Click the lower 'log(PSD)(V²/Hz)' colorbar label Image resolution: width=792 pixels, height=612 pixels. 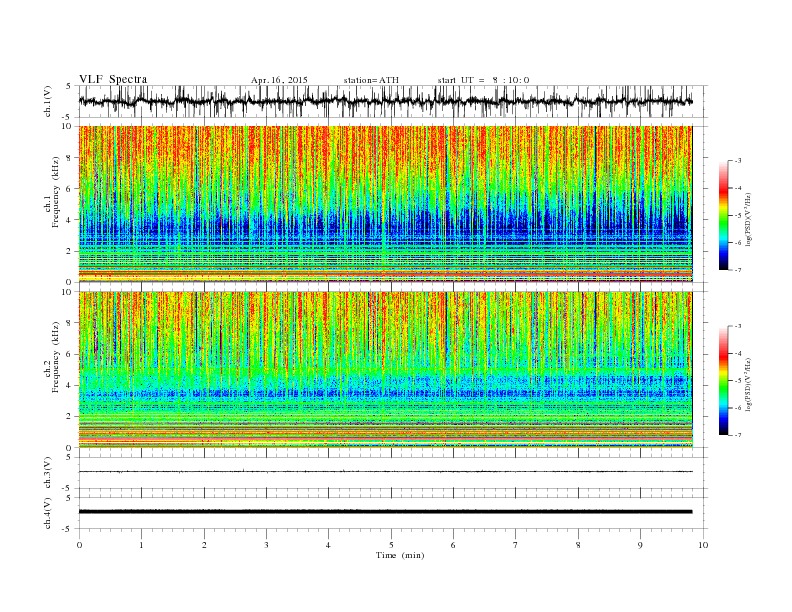(x=749, y=384)
